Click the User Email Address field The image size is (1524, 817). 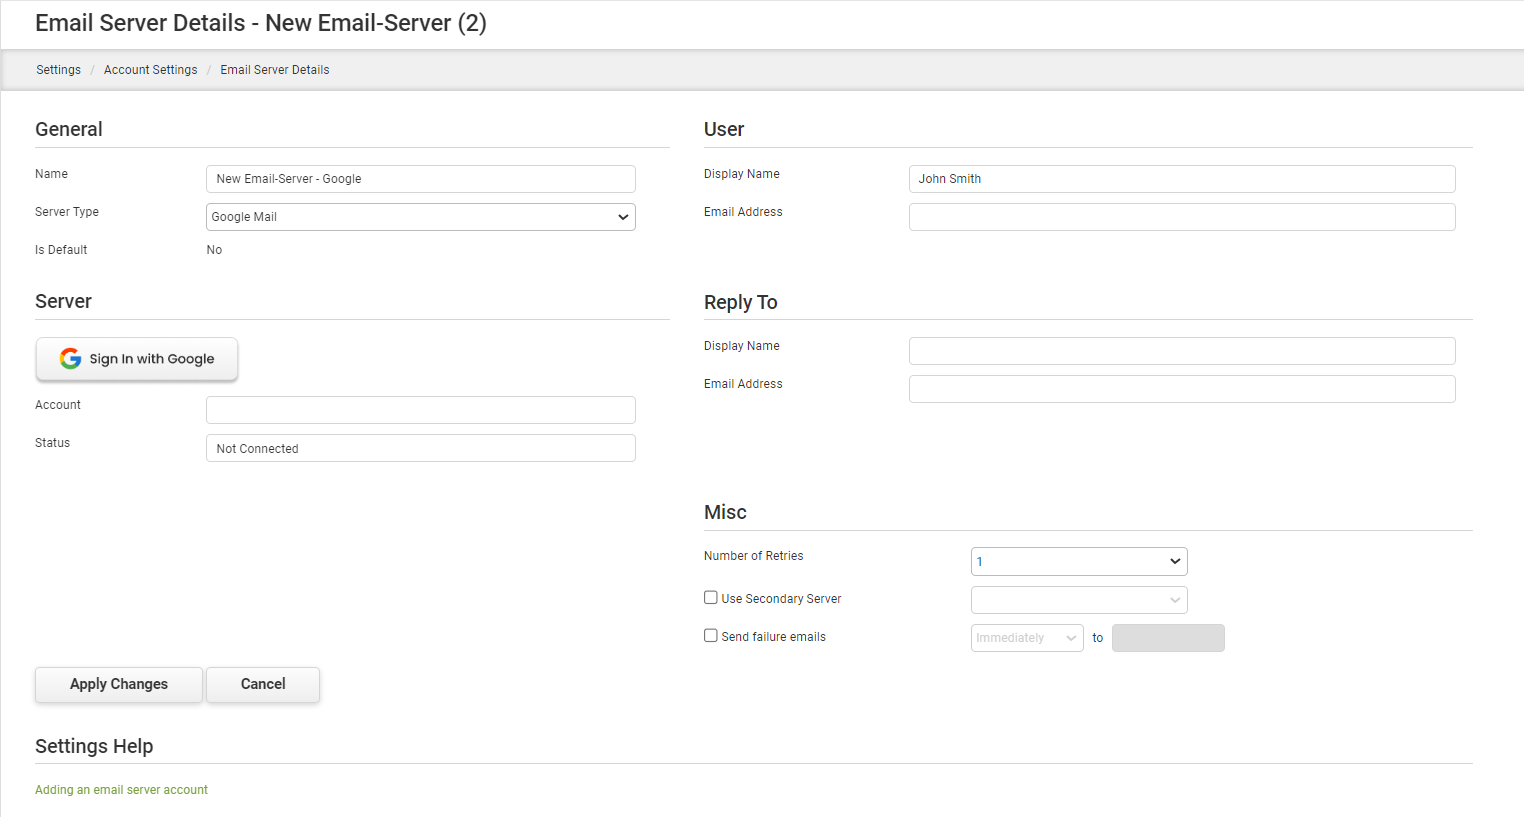(x=1182, y=217)
